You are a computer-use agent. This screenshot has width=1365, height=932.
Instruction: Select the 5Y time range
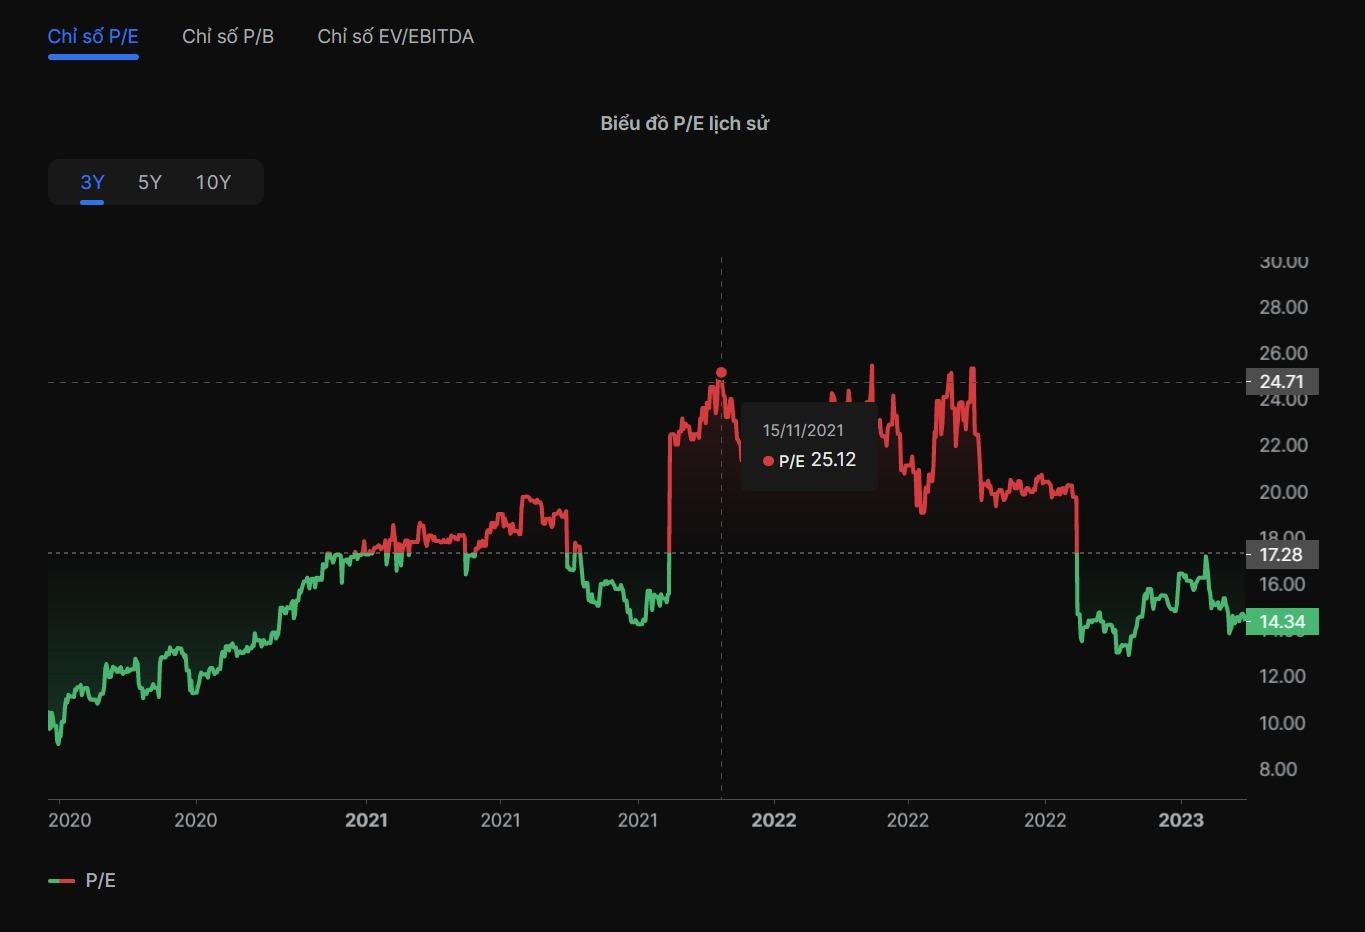click(150, 182)
